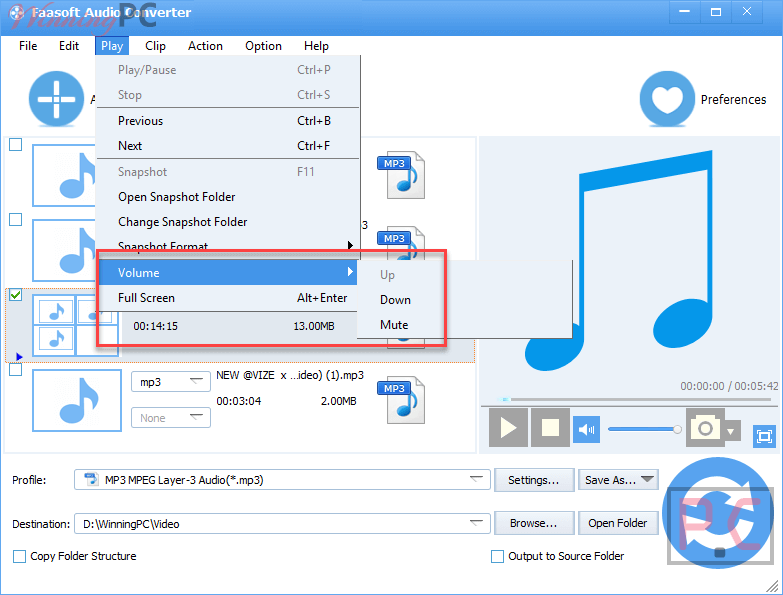
Task: Open the Save As dropdown arrow
Action: (x=648, y=479)
